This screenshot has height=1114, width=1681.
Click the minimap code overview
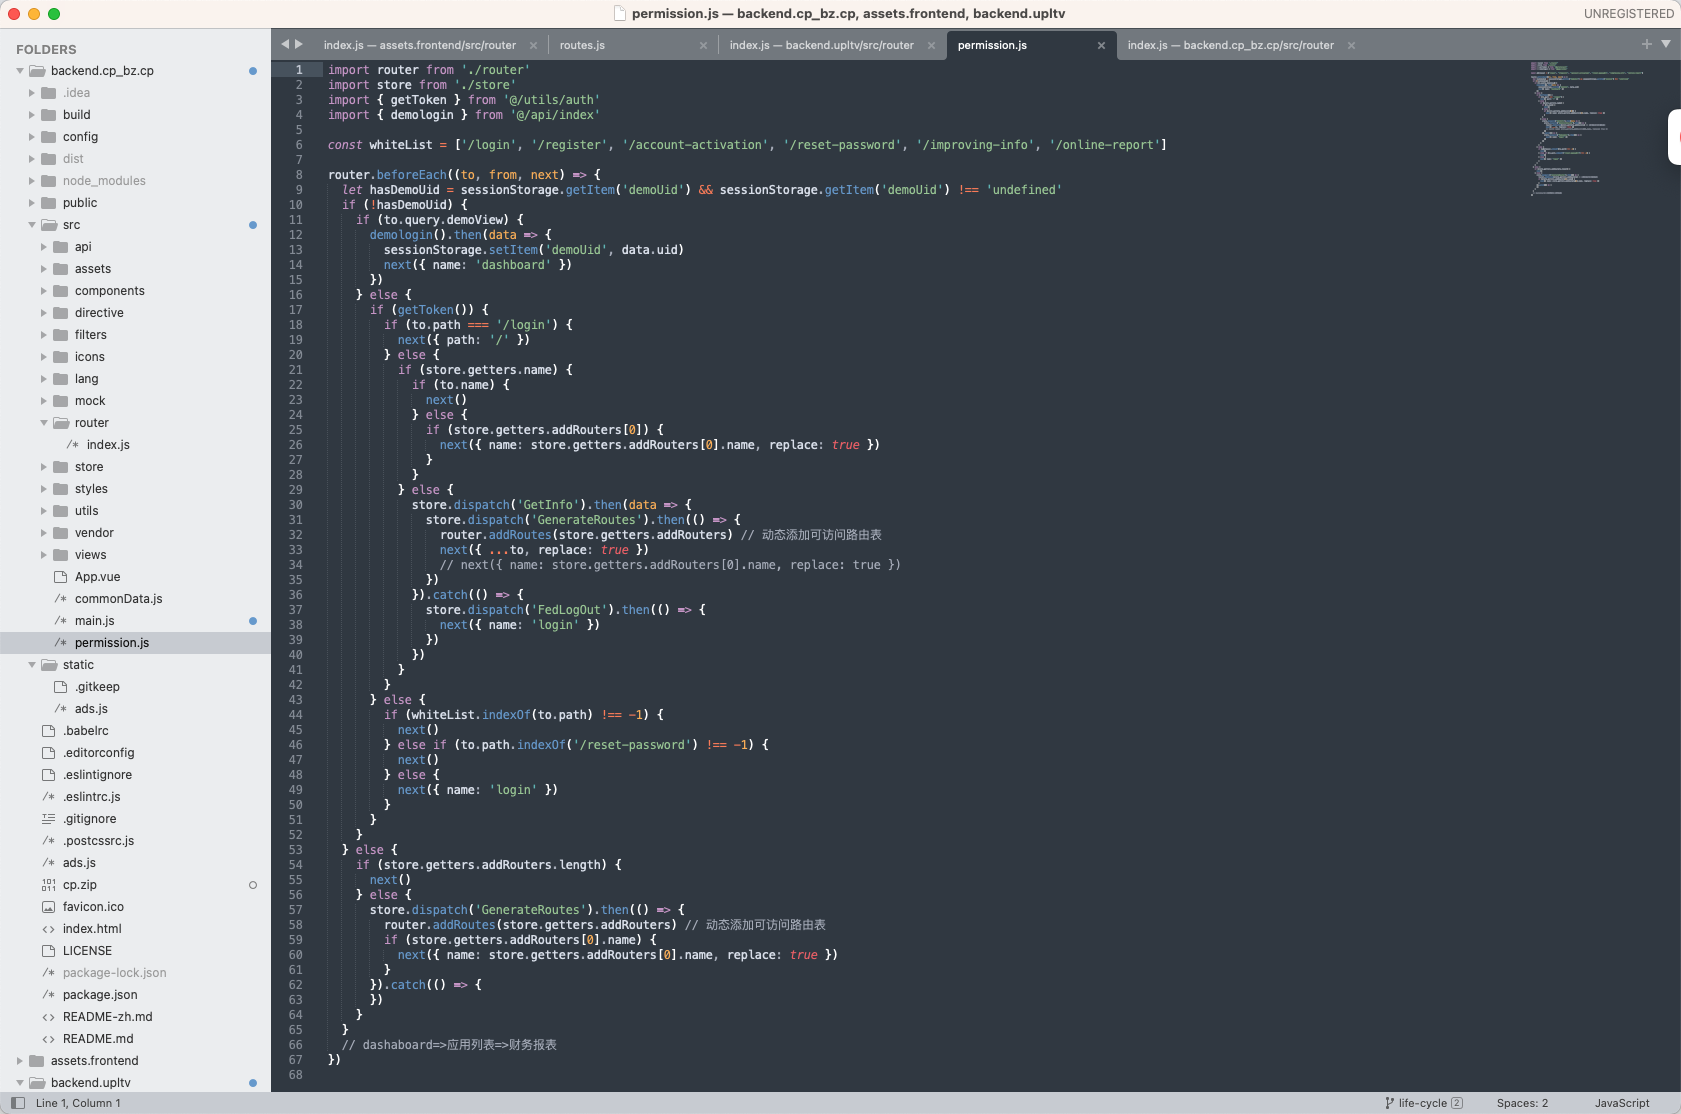click(x=1586, y=128)
